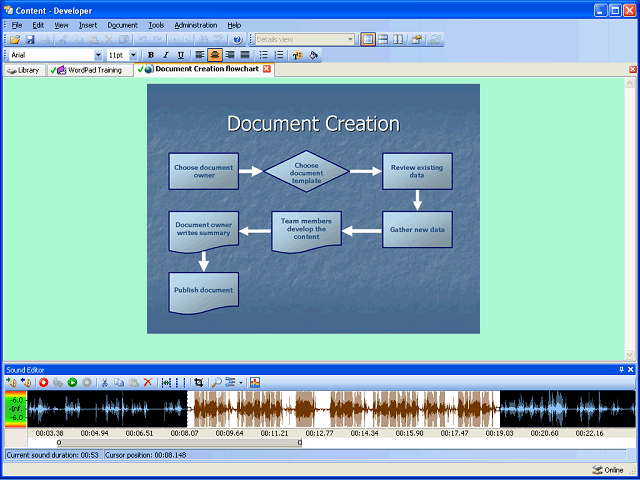The image size is (640, 480).
Task: Switch to the horizontal split layout
Action: 383,40
